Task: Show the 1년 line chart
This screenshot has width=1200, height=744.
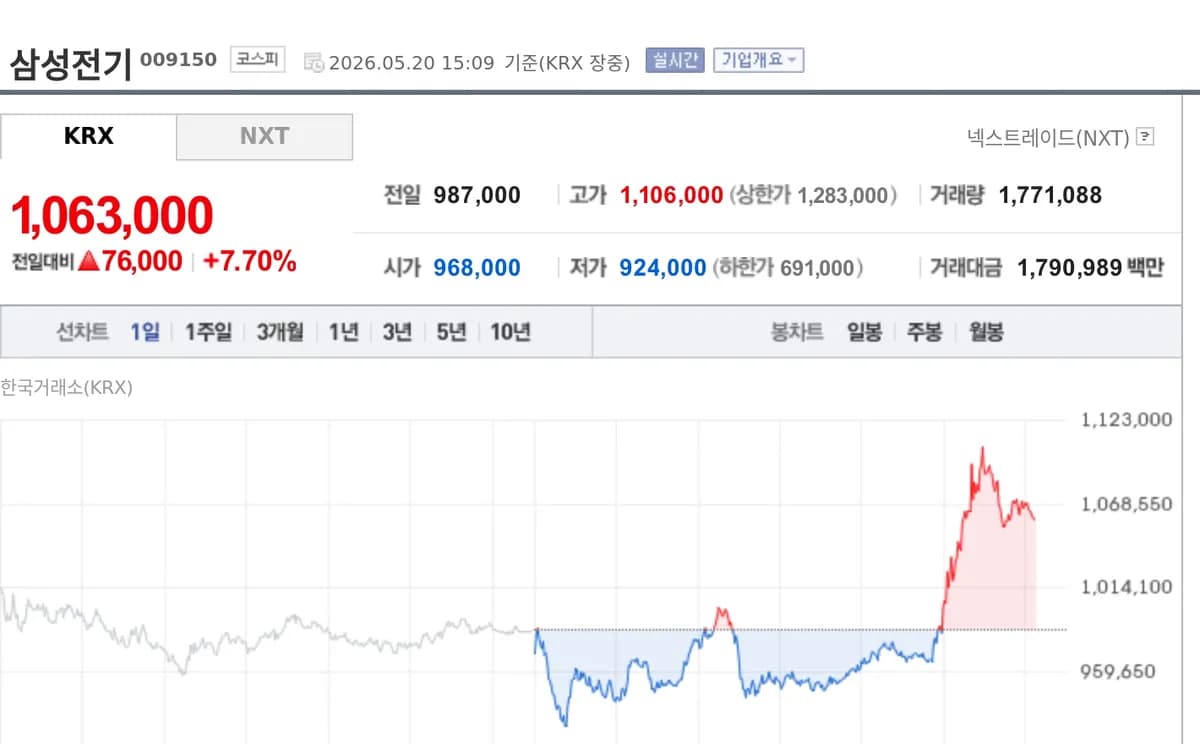Action: (343, 332)
